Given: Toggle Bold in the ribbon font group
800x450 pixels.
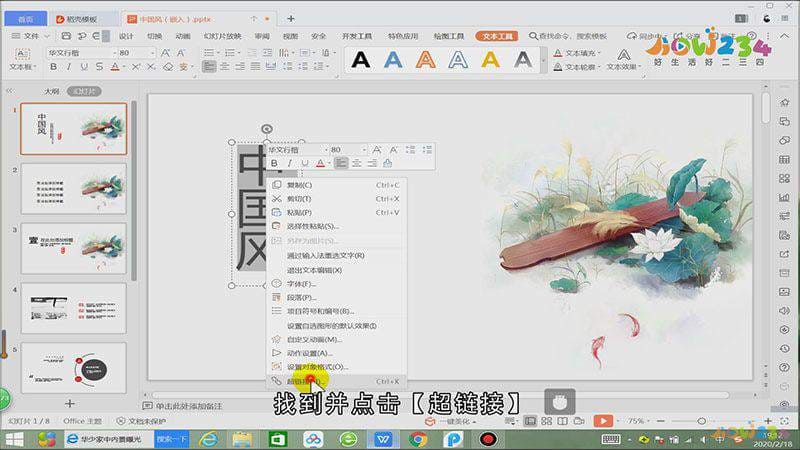Looking at the screenshot, I should pos(54,67).
